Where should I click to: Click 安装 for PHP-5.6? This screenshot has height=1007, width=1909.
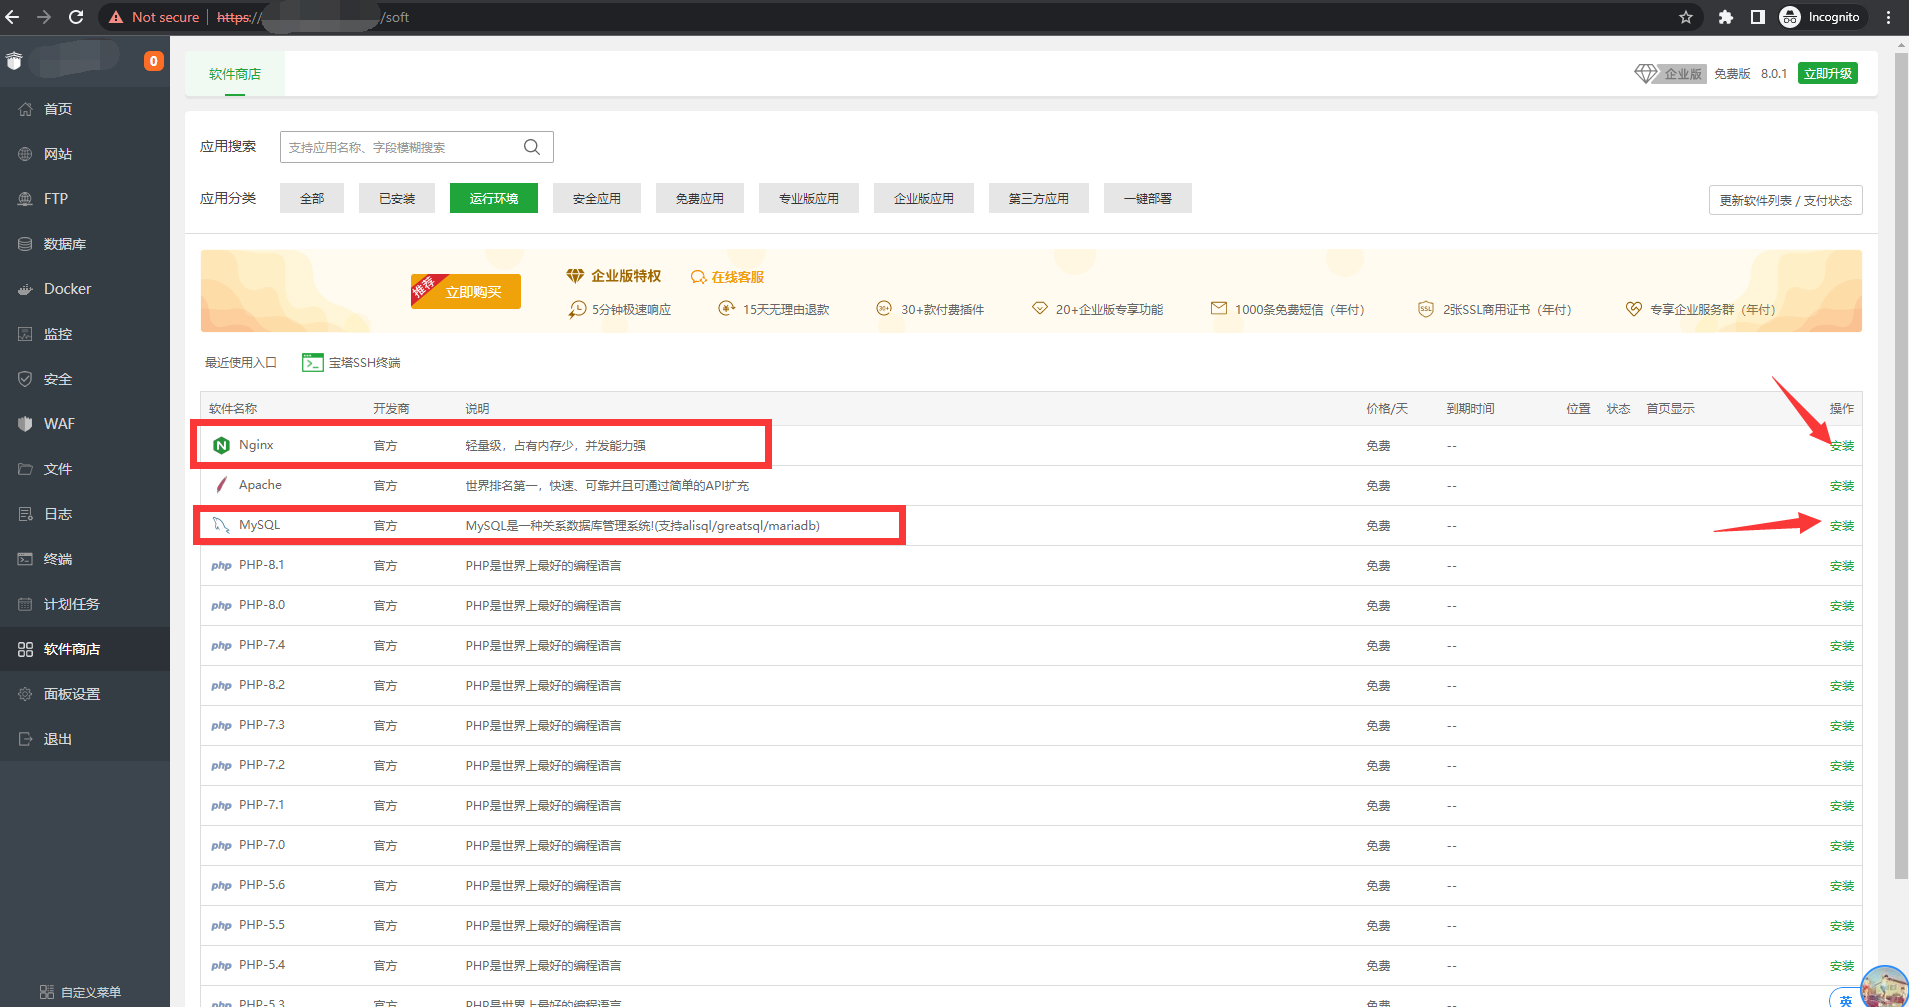[x=1842, y=886]
